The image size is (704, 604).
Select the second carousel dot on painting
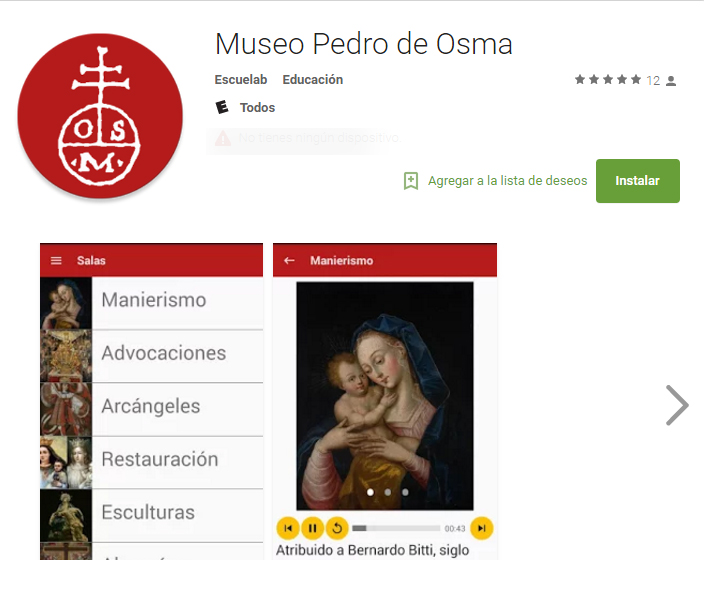click(x=387, y=492)
